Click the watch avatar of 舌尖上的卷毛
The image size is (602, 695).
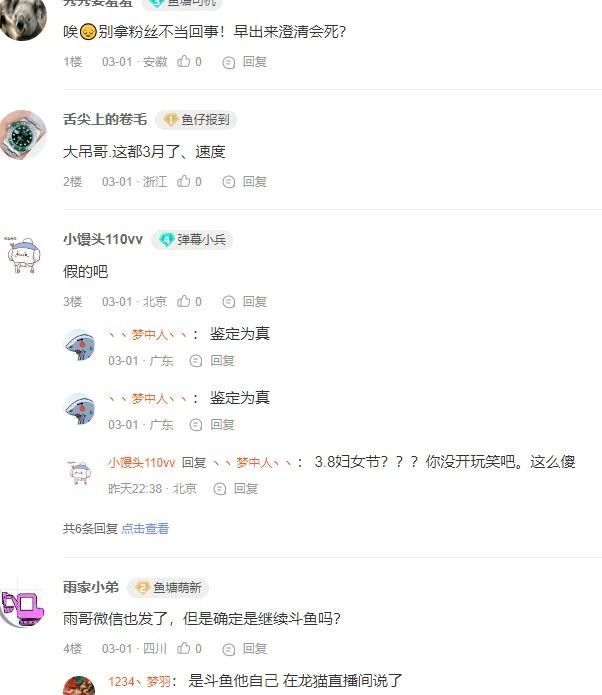23,135
